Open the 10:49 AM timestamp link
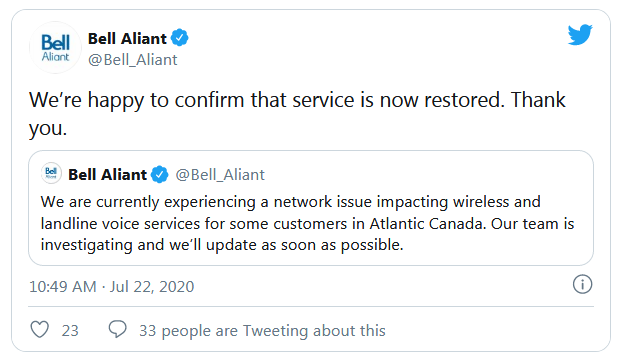Image resolution: width=621 pixels, height=361 pixels. coord(63,286)
